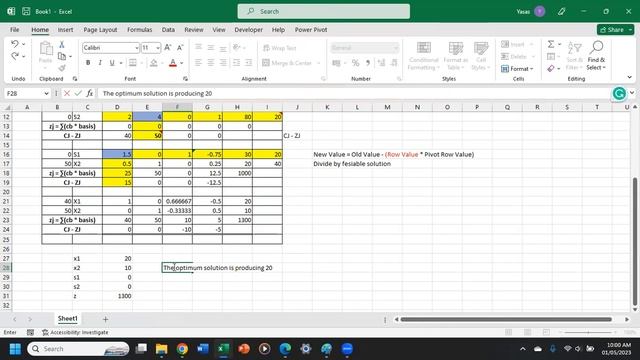Click Clear eraser icon
The image size is (640, 360).
551,69
